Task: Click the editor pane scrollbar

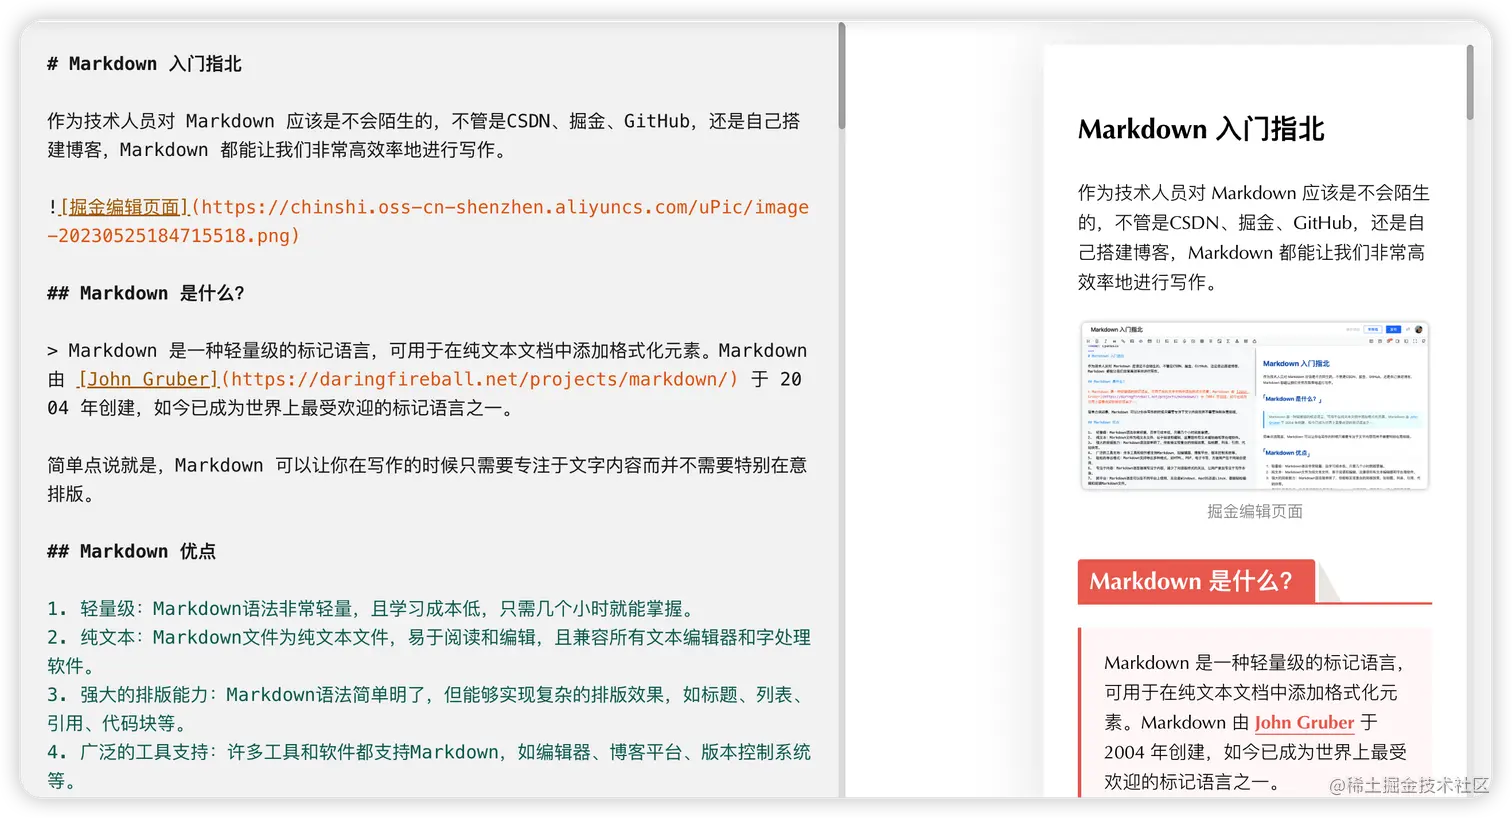Action: (x=841, y=77)
